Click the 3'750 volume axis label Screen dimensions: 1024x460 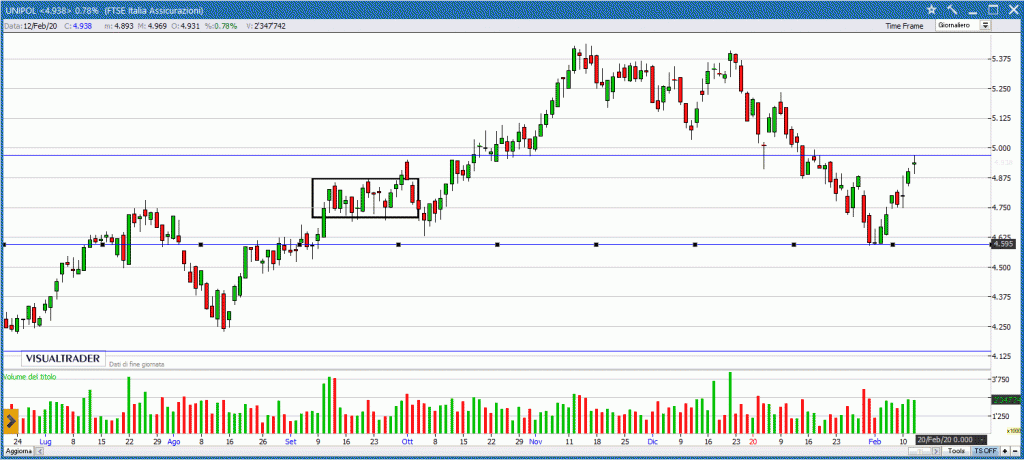tap(1000, 380)
